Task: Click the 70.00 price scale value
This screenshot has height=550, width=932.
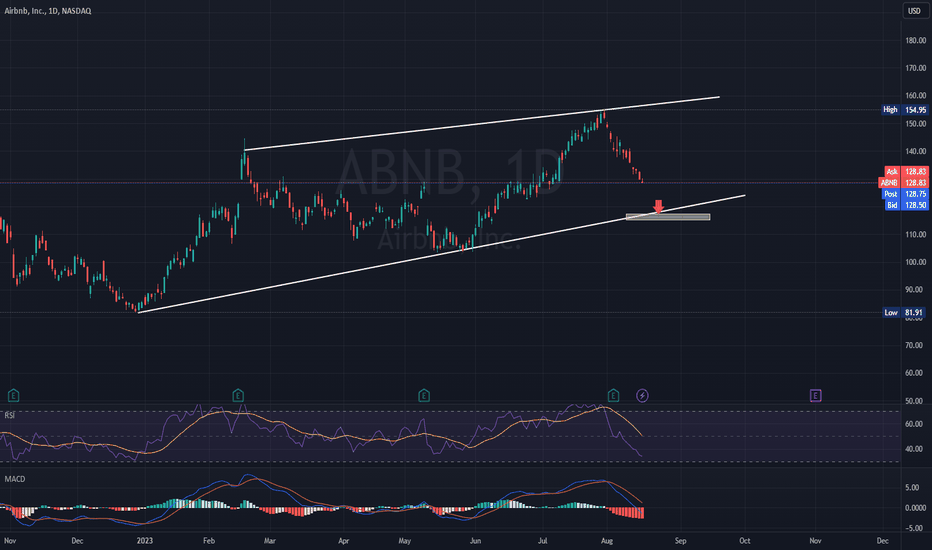Action: click(x=915, y=345)
